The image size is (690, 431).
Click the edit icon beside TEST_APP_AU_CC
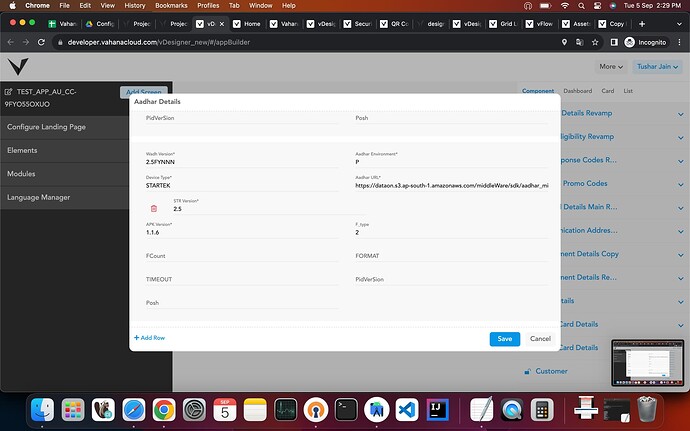coord(8,92)
